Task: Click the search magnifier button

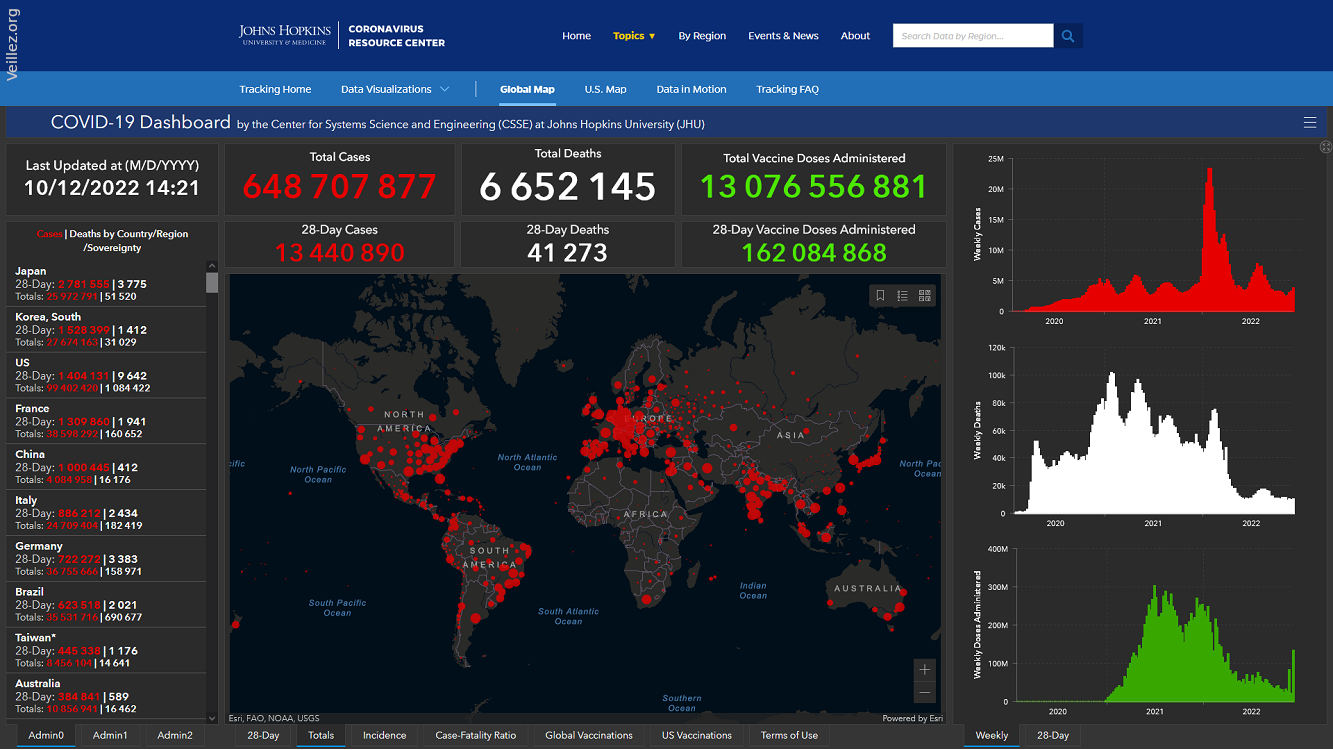Action: (x=1068, y=36)
